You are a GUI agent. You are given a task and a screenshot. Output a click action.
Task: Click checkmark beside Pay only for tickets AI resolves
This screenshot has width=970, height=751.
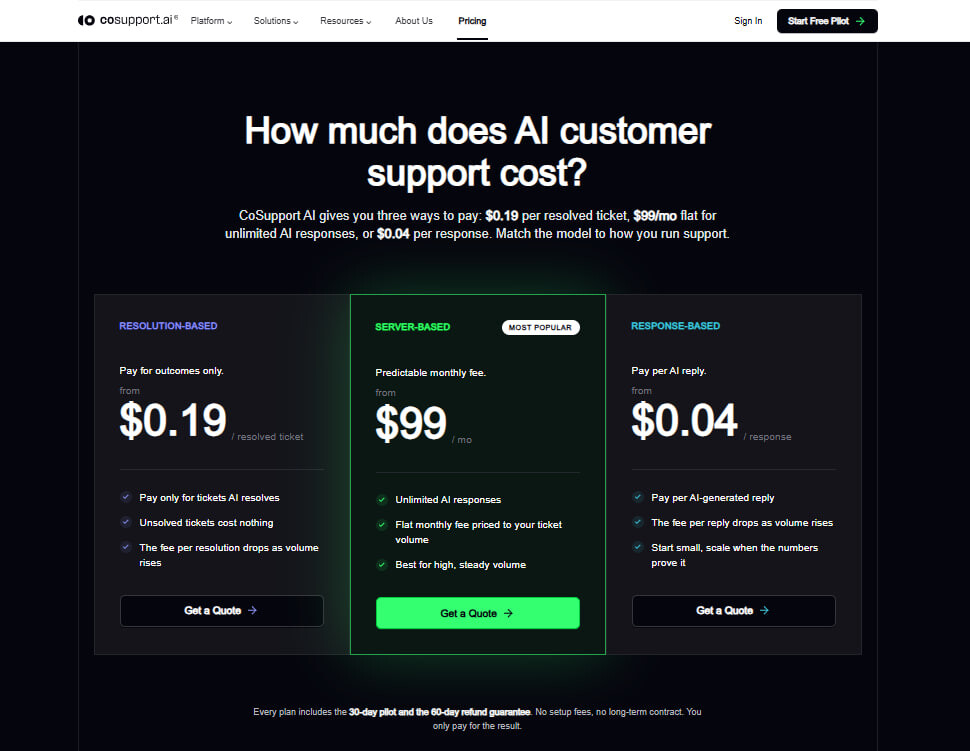point(126,497)
